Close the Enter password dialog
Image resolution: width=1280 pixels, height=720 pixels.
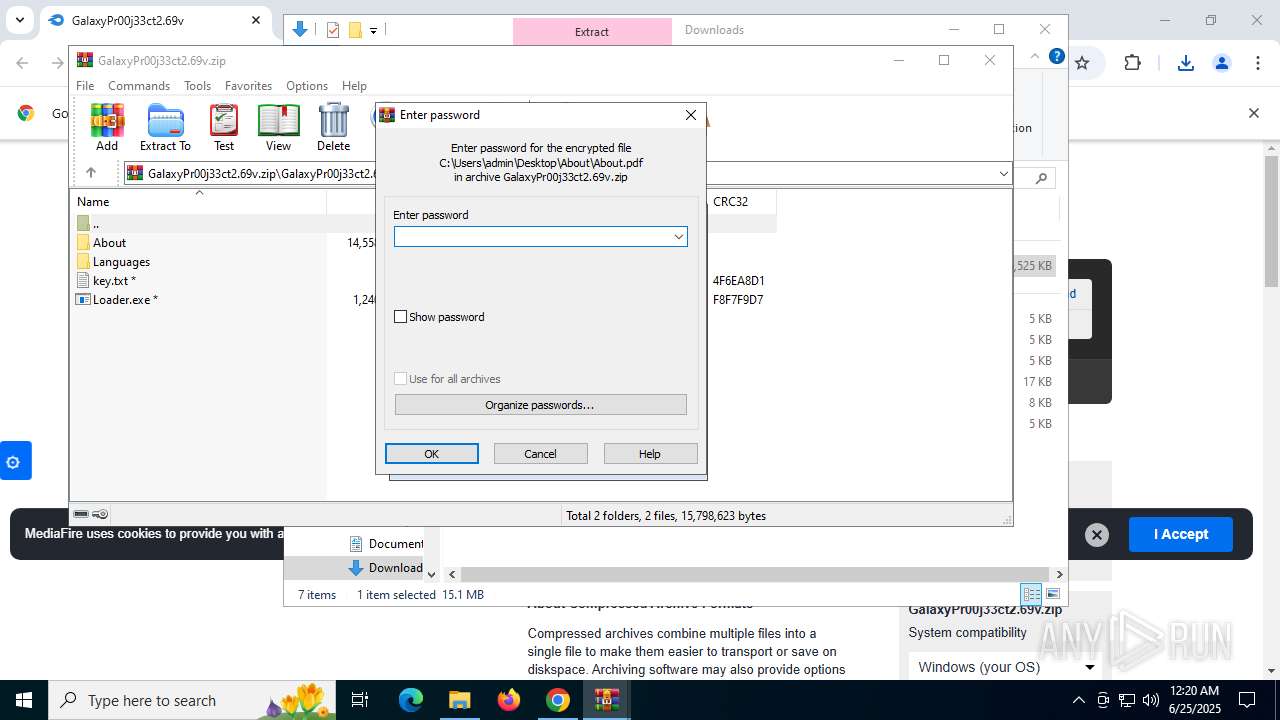690,115
